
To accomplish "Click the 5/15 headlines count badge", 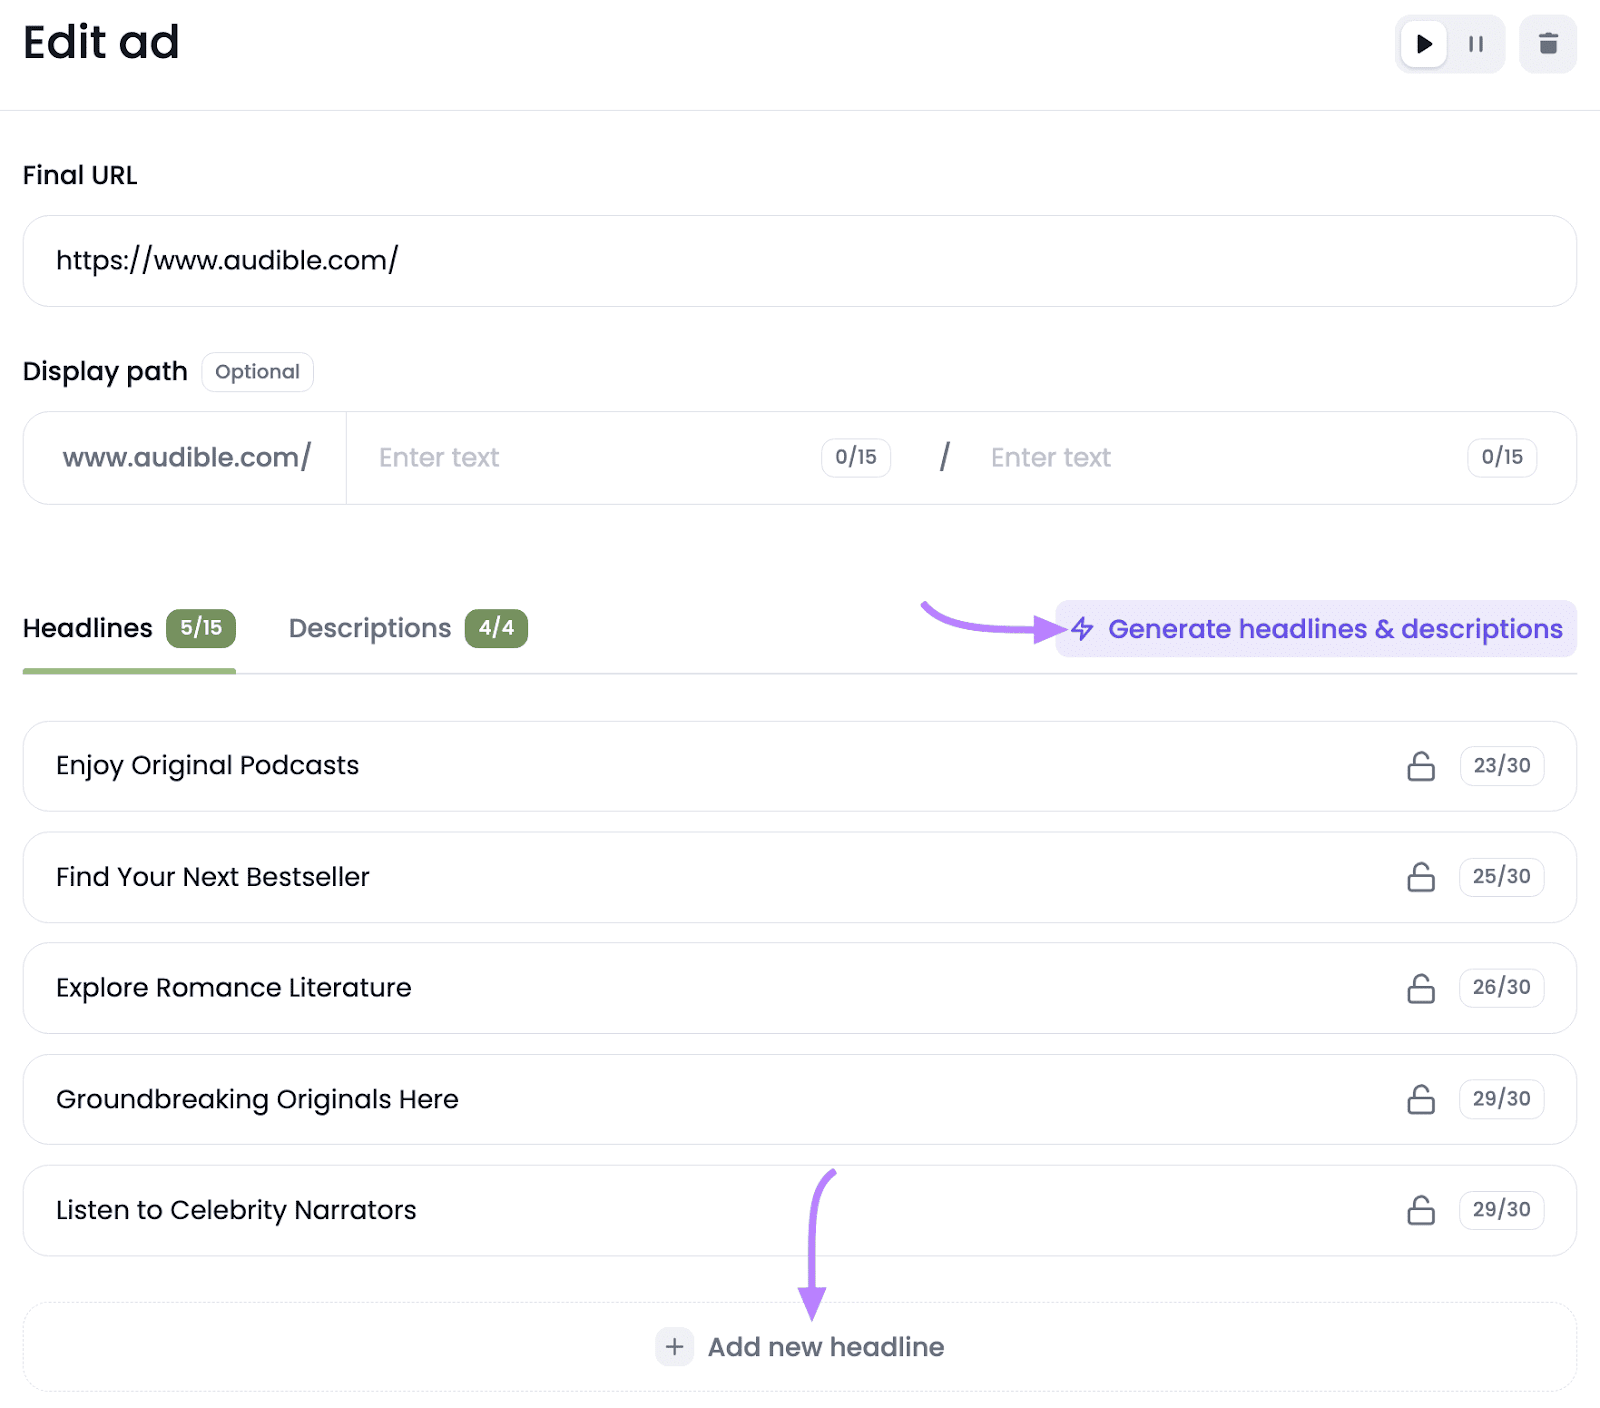I will point(201,628).
